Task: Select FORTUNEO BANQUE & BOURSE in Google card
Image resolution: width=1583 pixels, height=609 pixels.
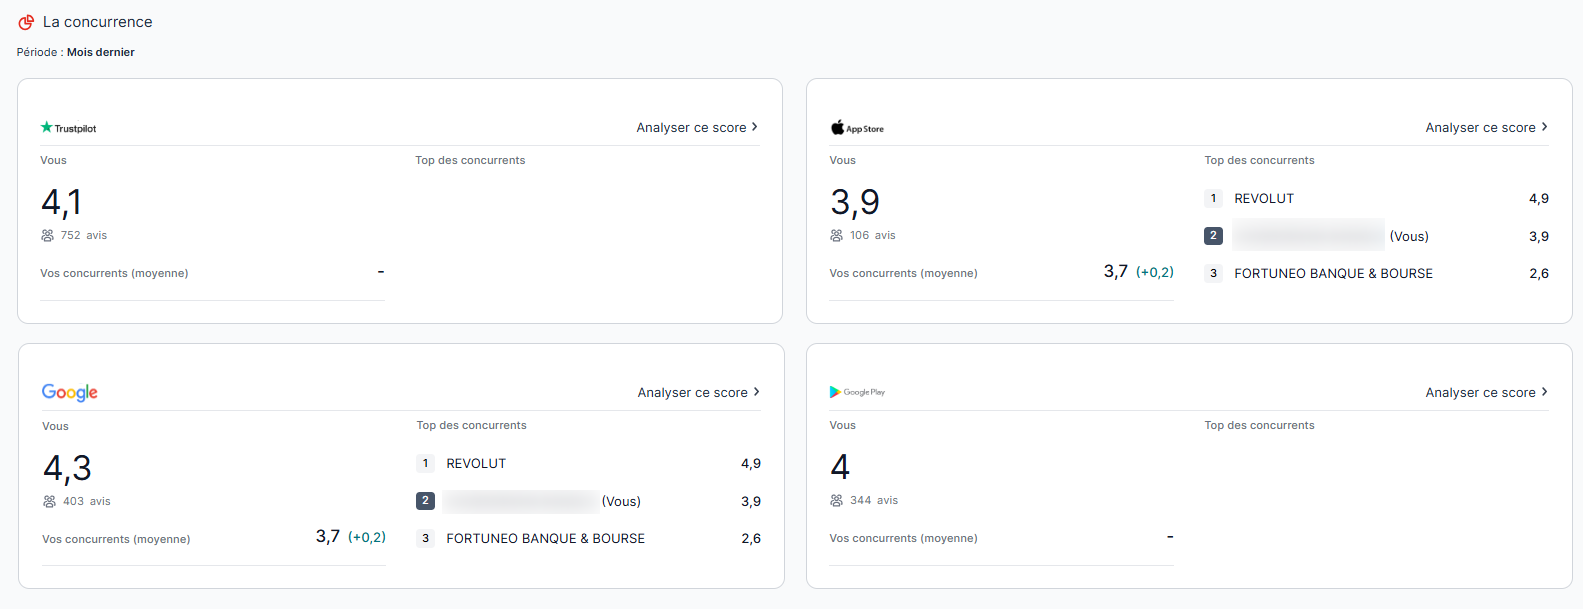Action: pos(545,539)
